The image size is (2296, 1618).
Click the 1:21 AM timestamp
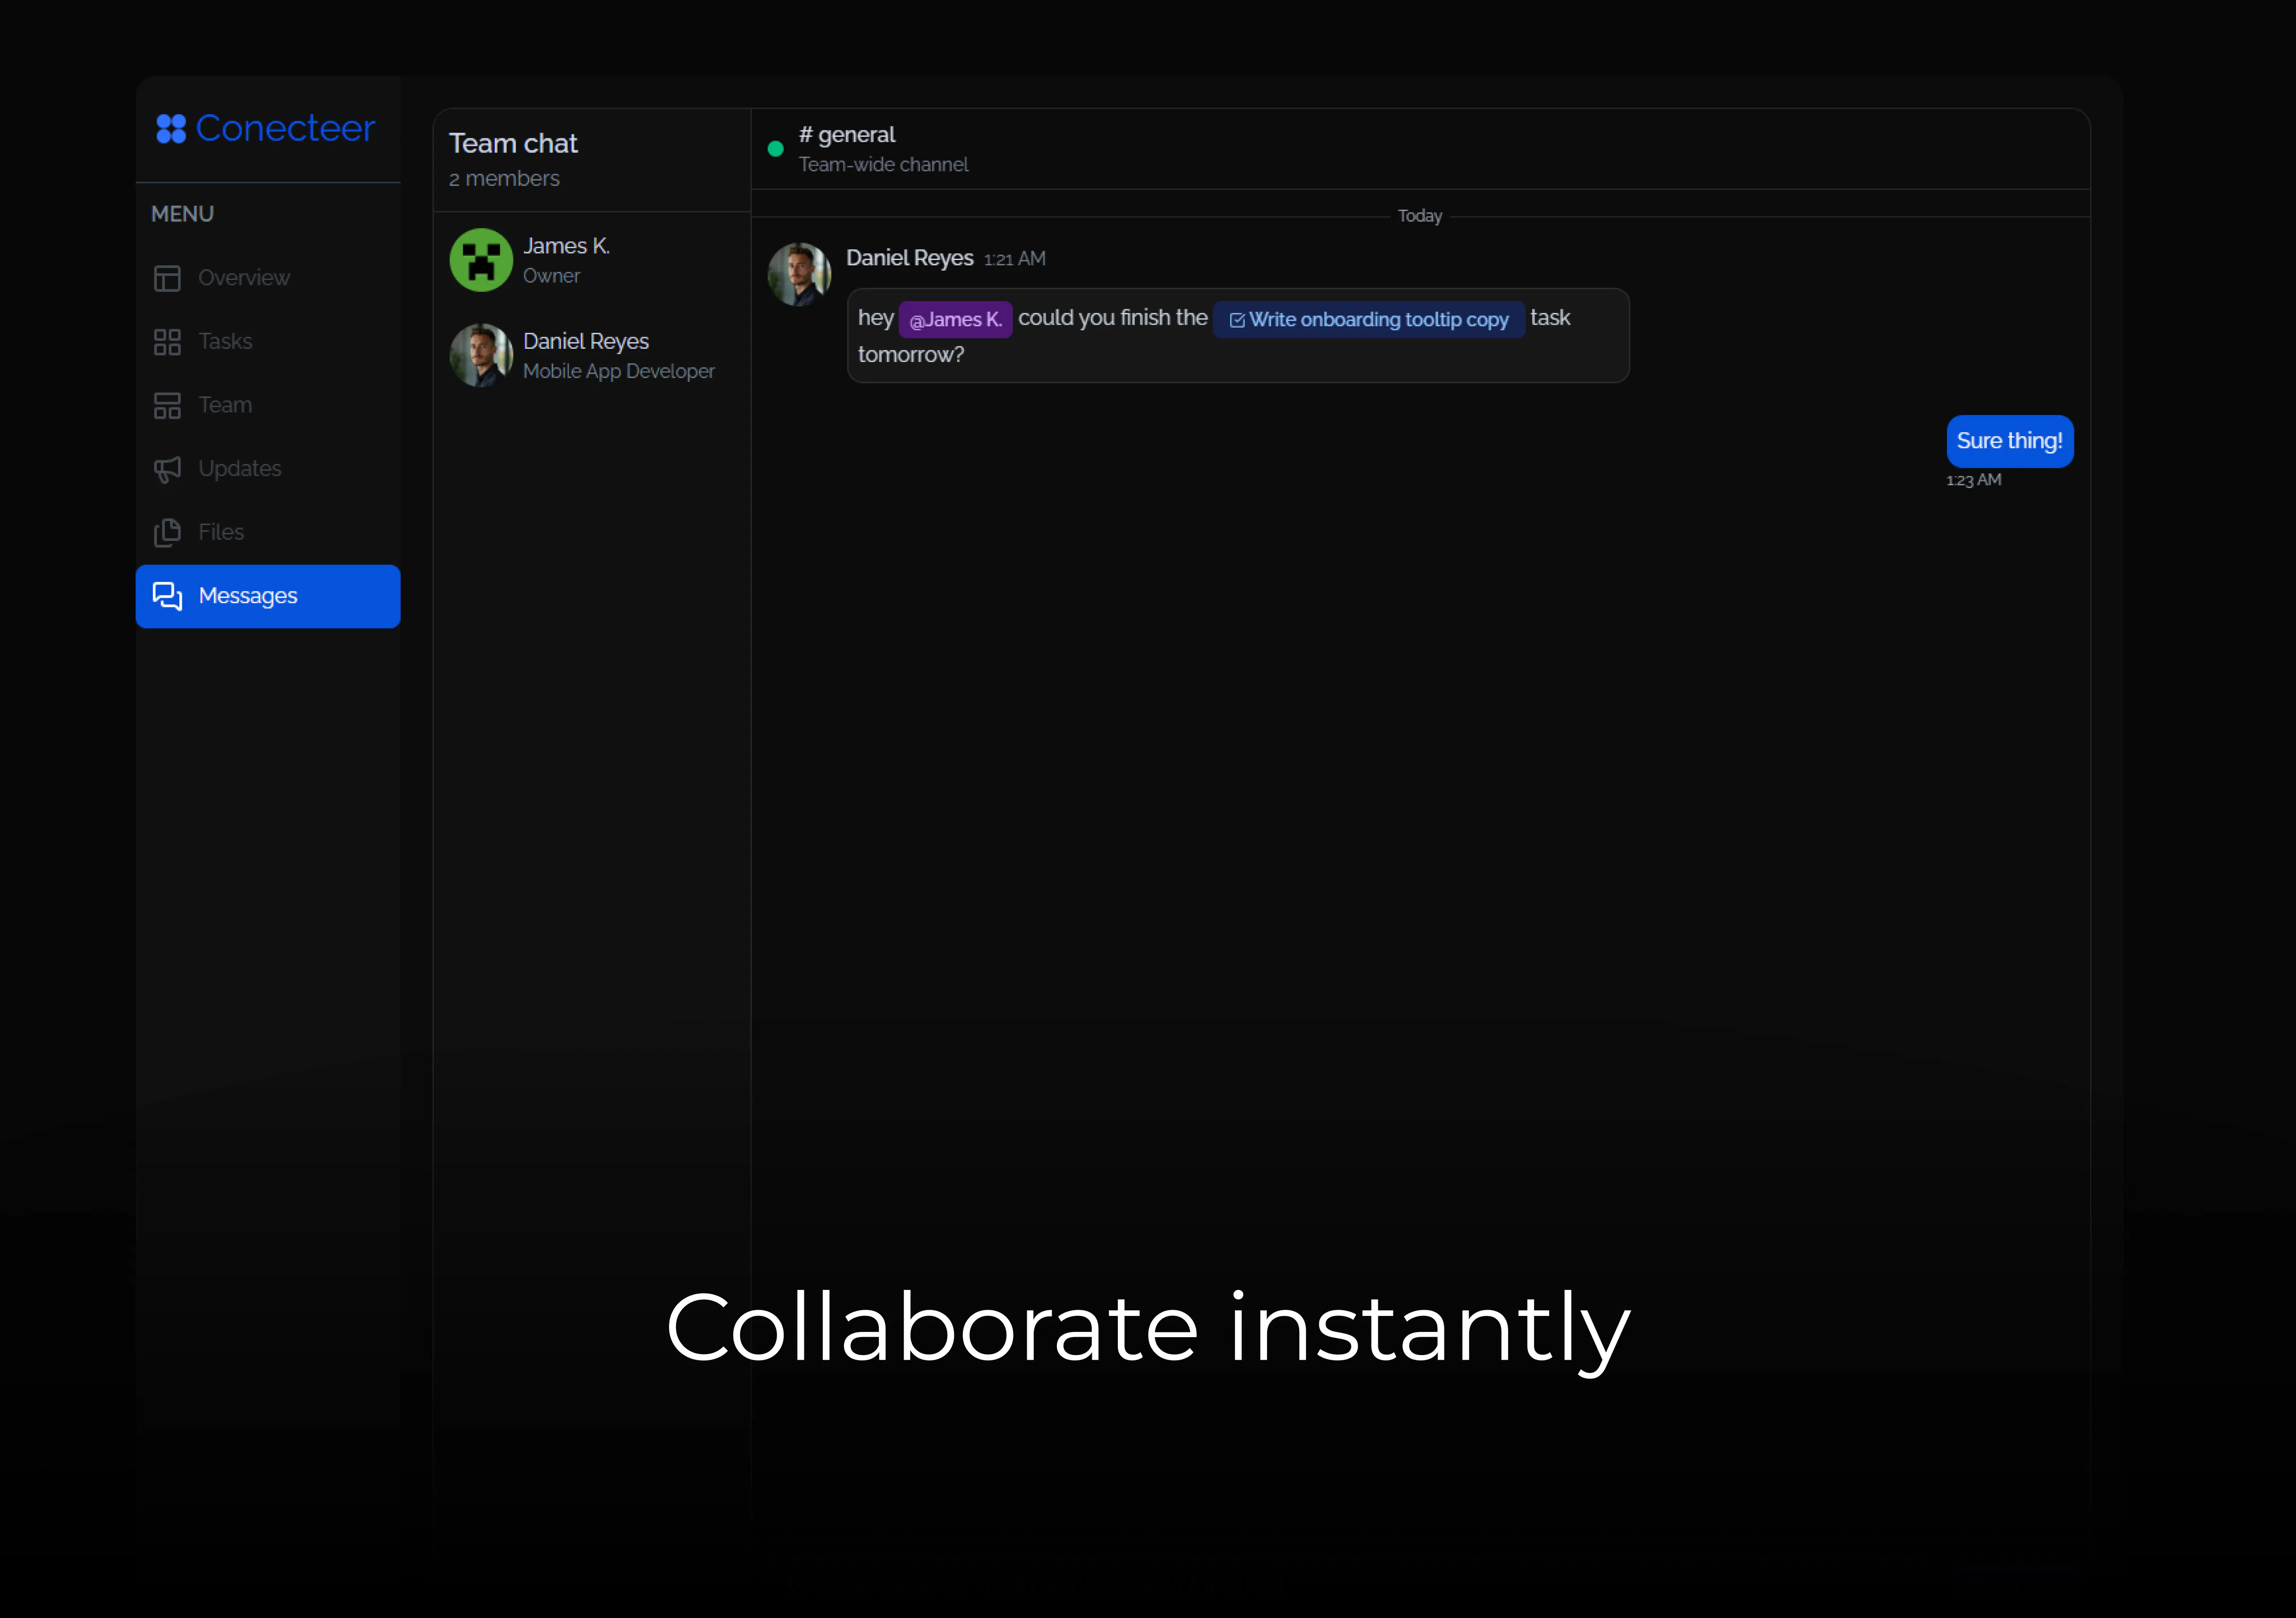point(1015,259)
